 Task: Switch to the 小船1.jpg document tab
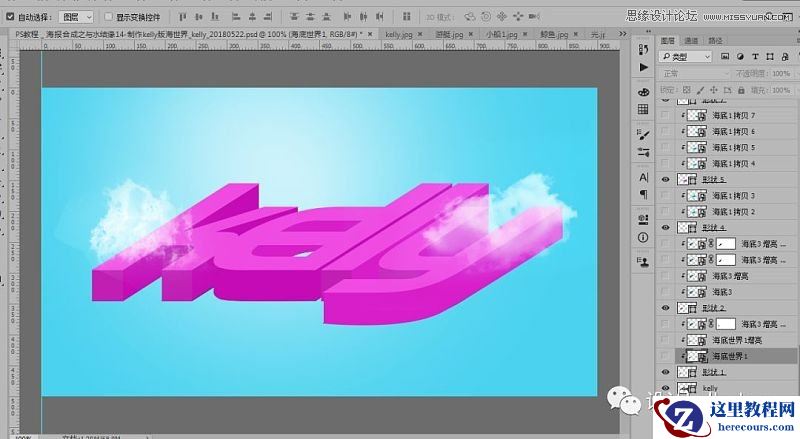[x=501, y=34]
